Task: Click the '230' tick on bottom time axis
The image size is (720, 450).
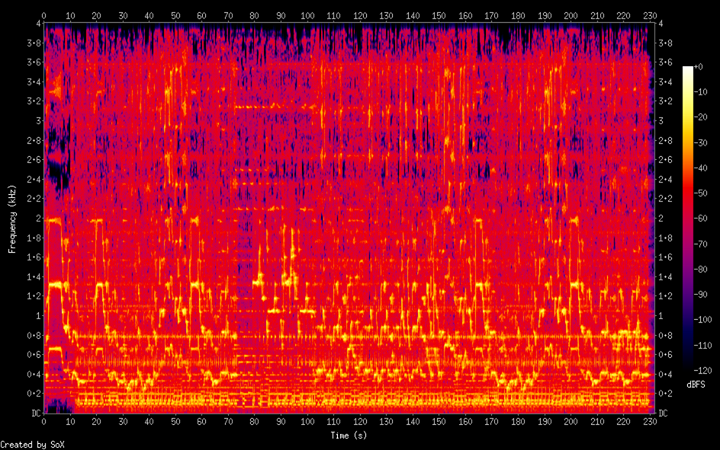Action: pos(650,421)
